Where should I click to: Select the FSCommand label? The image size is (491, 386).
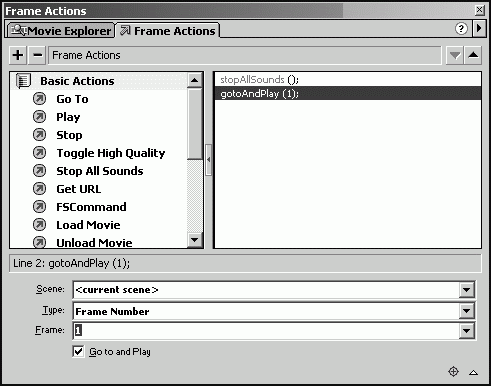coord(91,207)
